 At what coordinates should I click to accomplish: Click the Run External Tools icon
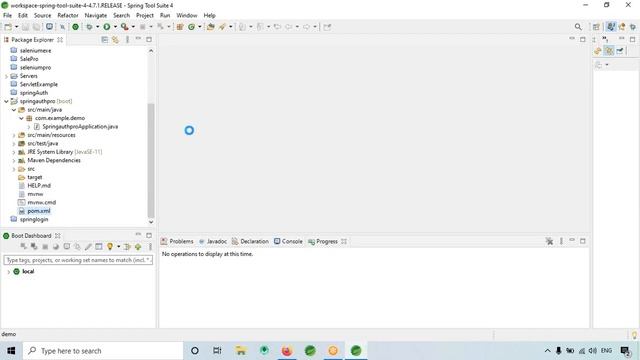click(124, 27)
